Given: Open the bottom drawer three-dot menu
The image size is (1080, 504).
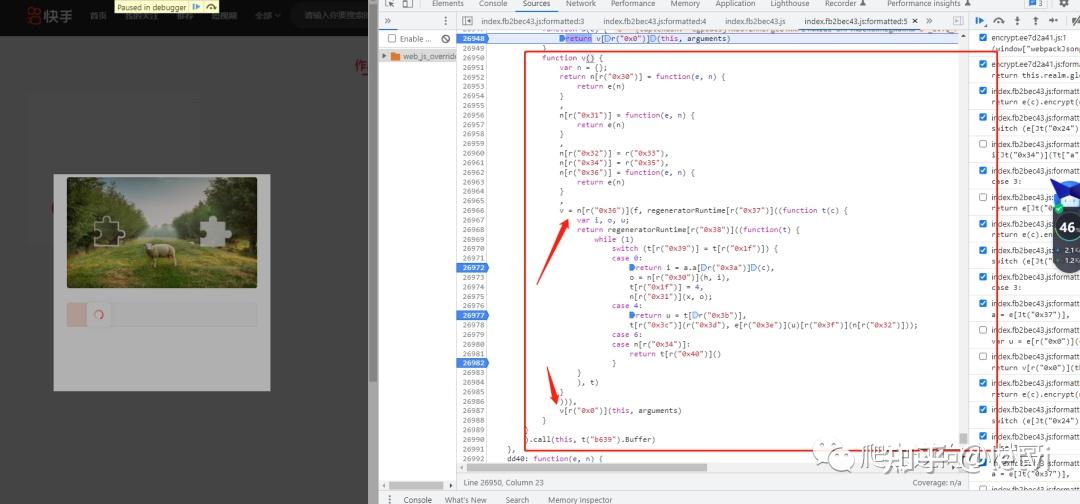Looking at the screenshot, I should pyautogui.click(x=390, y=499).
